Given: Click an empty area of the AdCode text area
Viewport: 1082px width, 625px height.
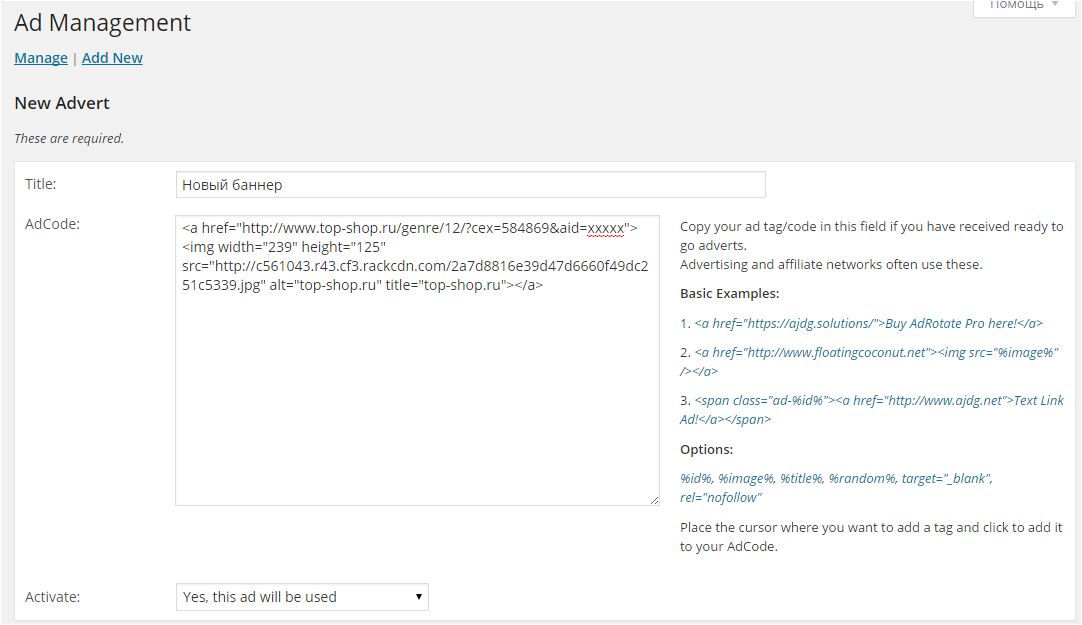Looking at the screenshot, I should pos(417,400).
